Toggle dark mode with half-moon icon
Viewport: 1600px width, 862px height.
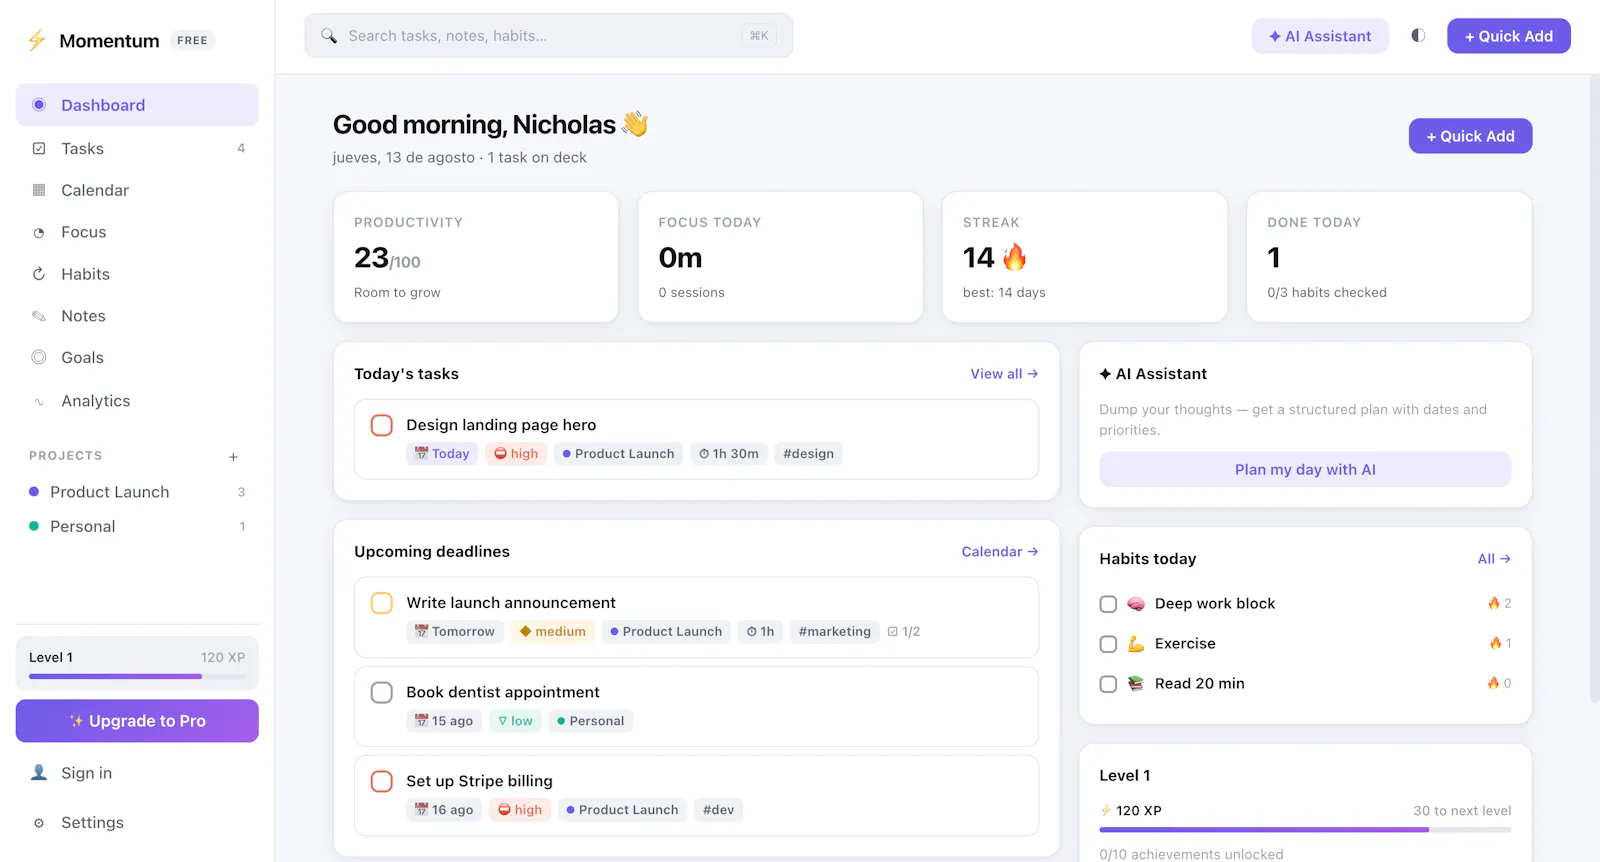[1418, 35]
